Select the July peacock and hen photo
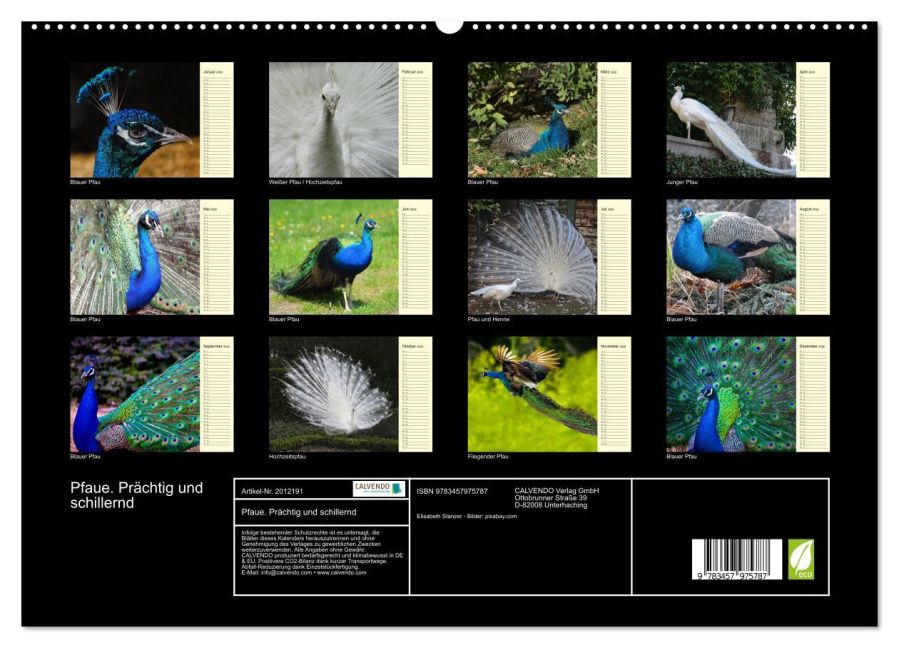 click(x=533, y=257)
